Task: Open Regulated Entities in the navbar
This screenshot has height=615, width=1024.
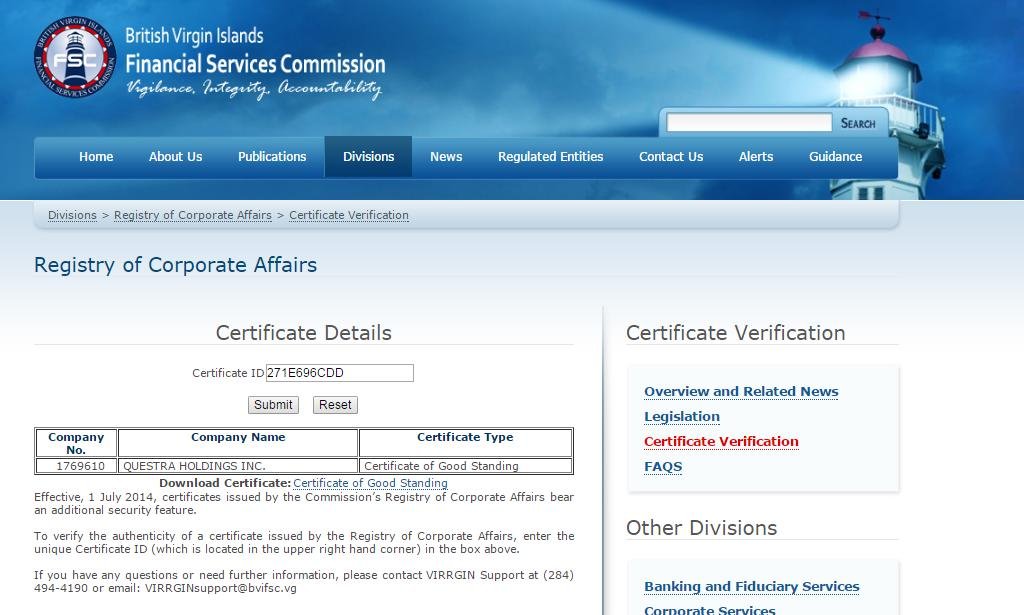Action: tap(550, 157)
